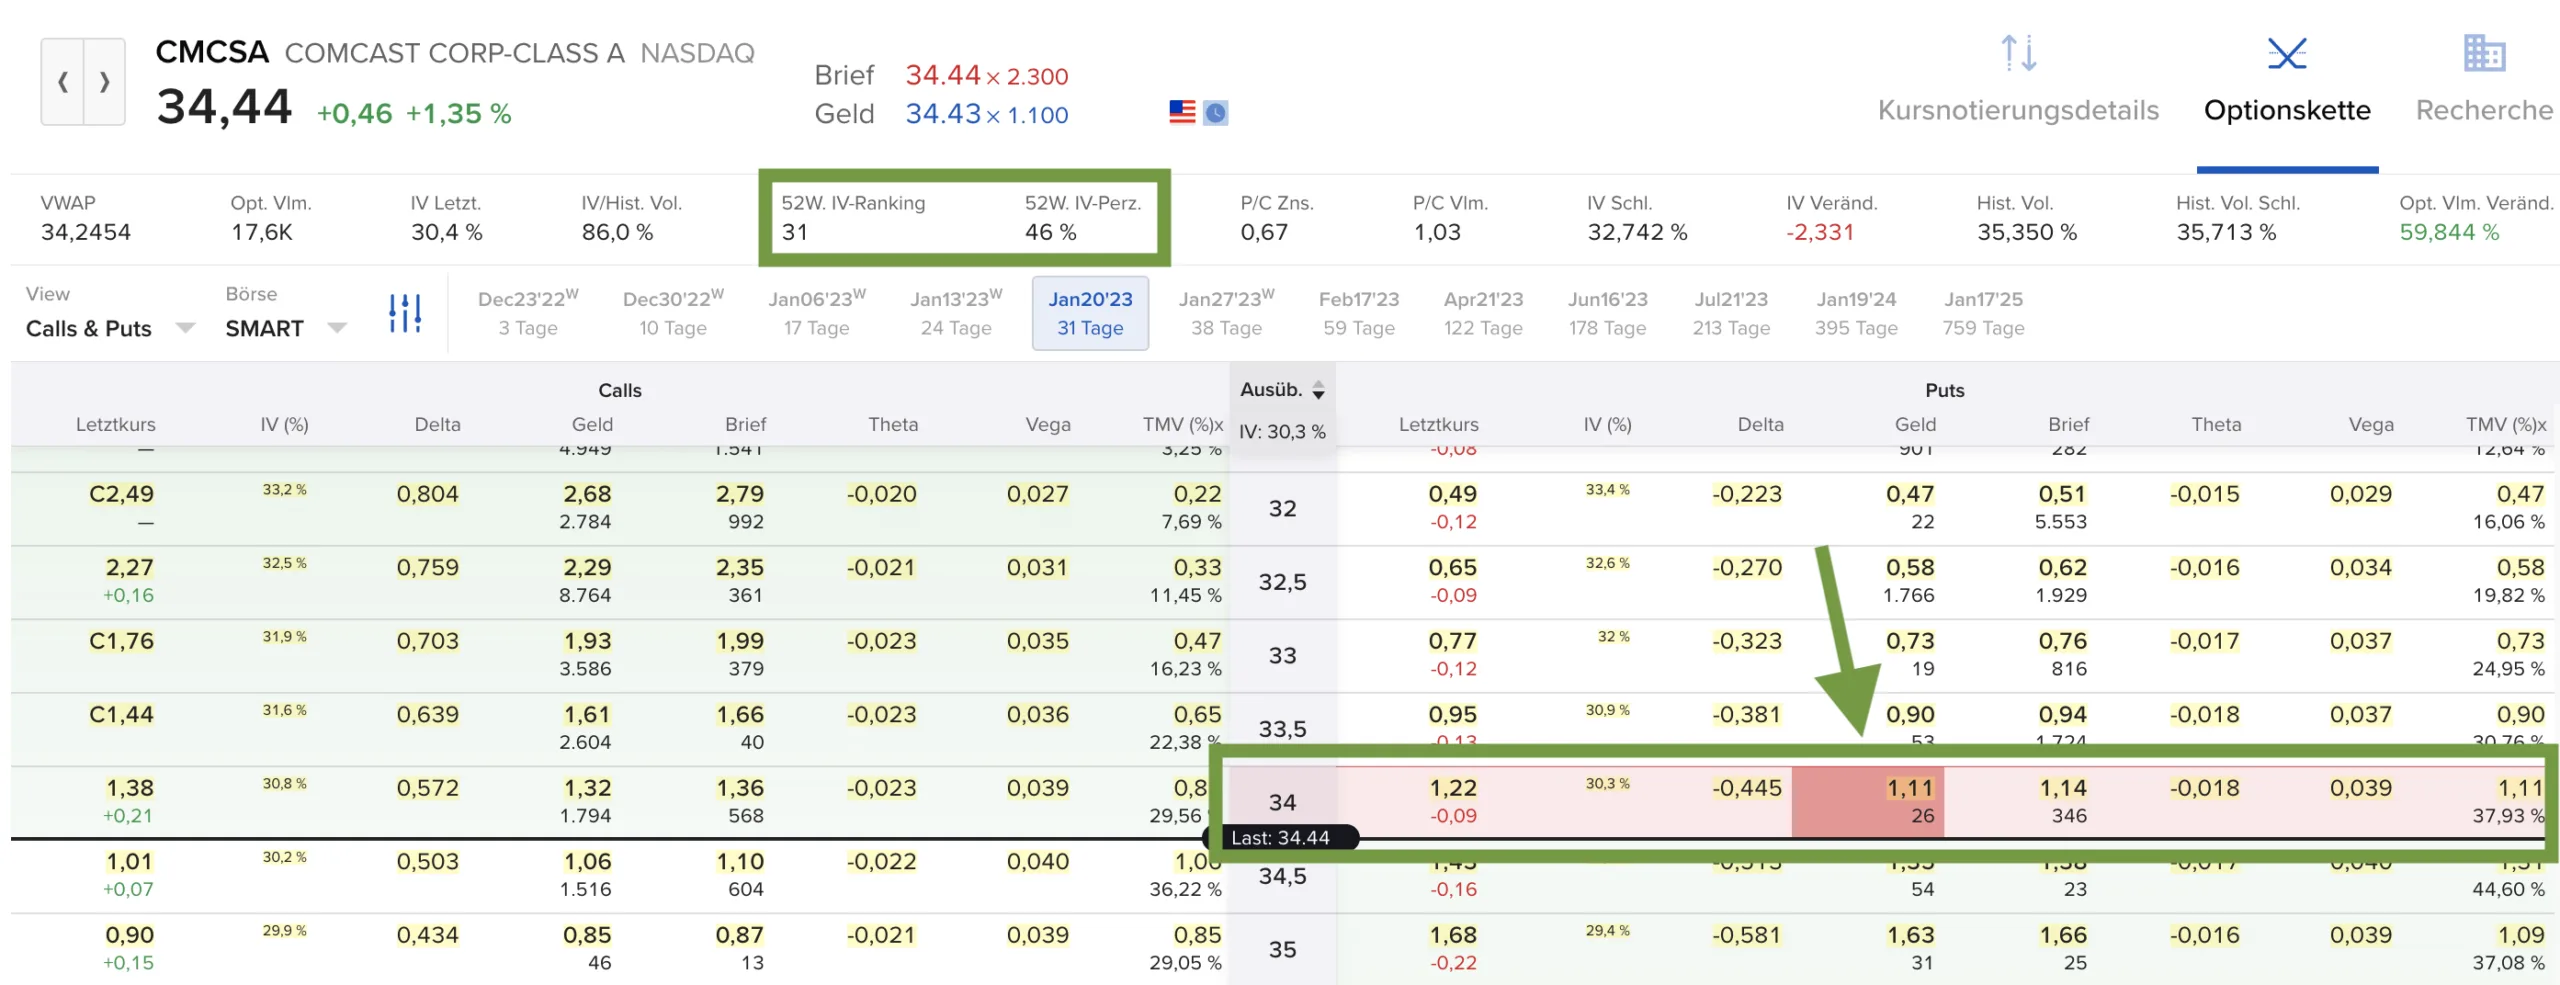The image size is (2560, 985).
Task: Switch to Kursnotierungsdetails tab
Action: (x=2018, y=110)
